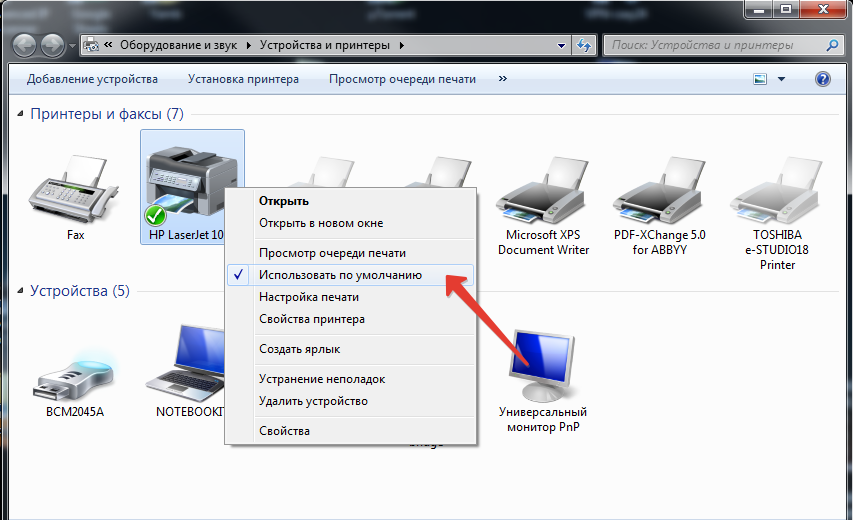This screenshot has height=520, width=853.
Task: Choose Создать ярлык menu entry
Action: tap(350, 349)
